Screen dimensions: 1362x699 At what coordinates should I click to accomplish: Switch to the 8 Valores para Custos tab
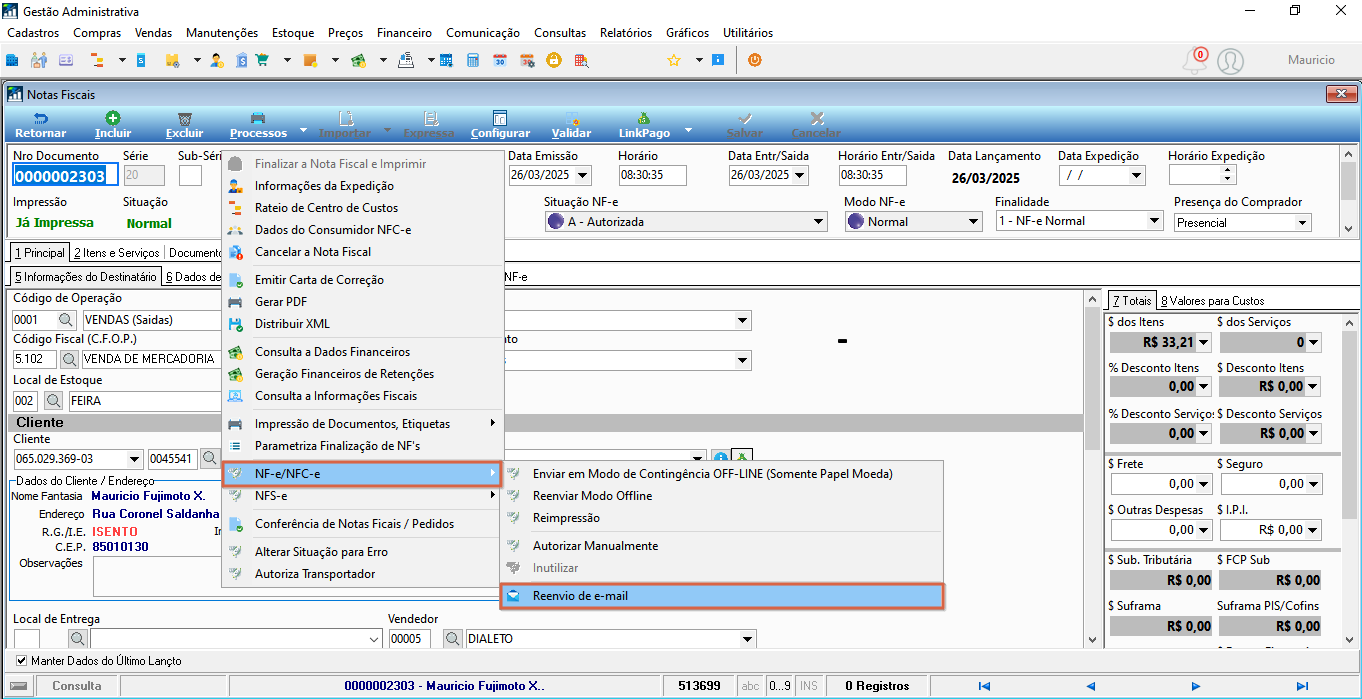[1212, 300]
